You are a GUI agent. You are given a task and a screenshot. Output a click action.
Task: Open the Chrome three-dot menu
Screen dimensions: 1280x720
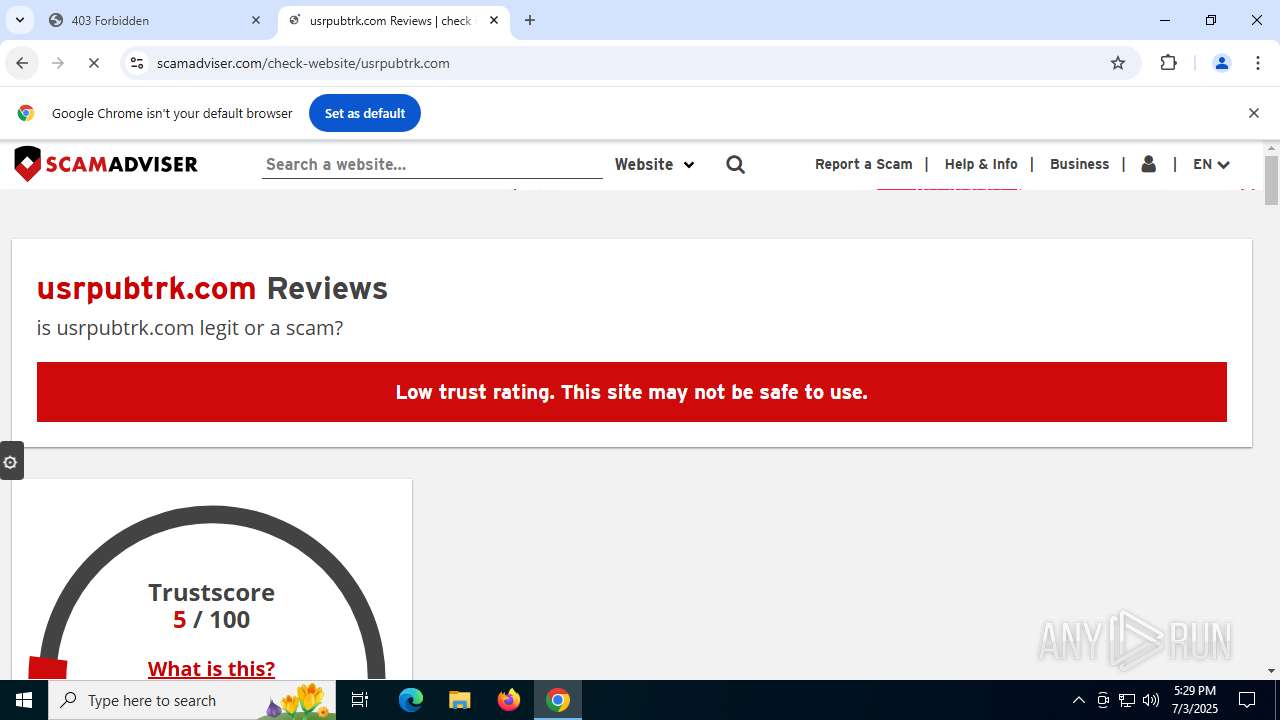[1258, 63]
